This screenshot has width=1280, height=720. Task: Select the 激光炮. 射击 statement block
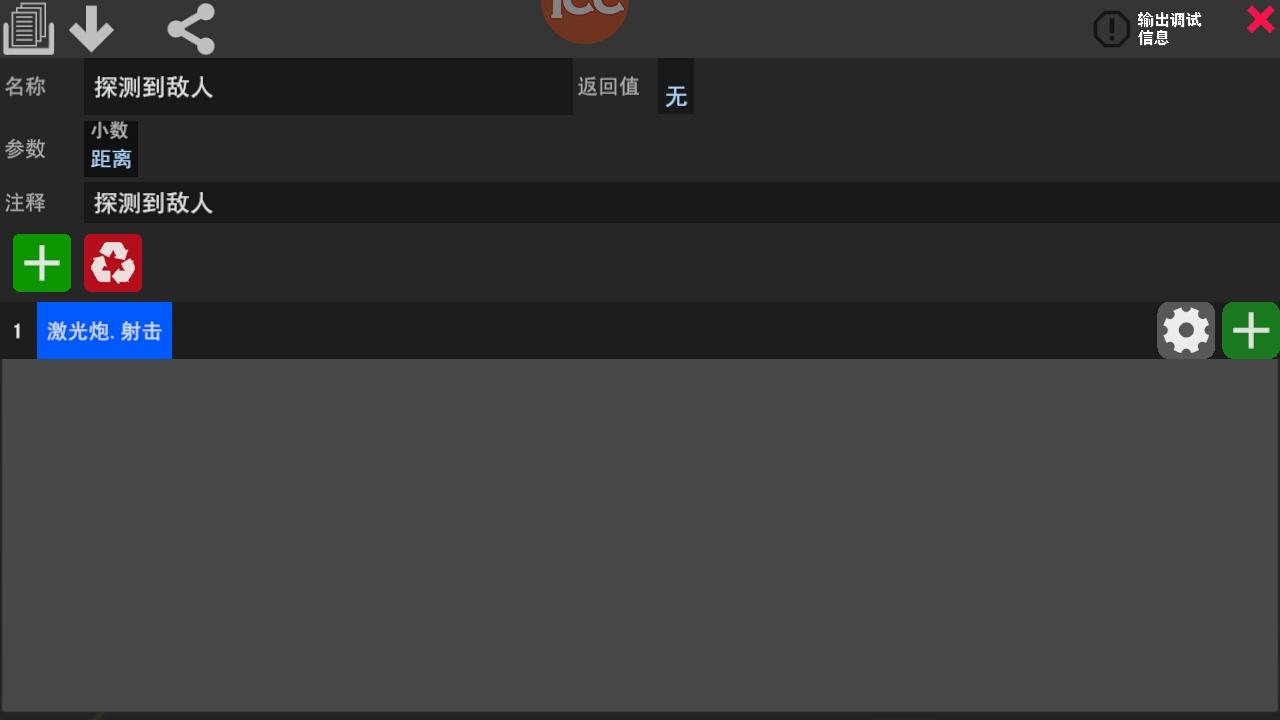tap(104, 331)
